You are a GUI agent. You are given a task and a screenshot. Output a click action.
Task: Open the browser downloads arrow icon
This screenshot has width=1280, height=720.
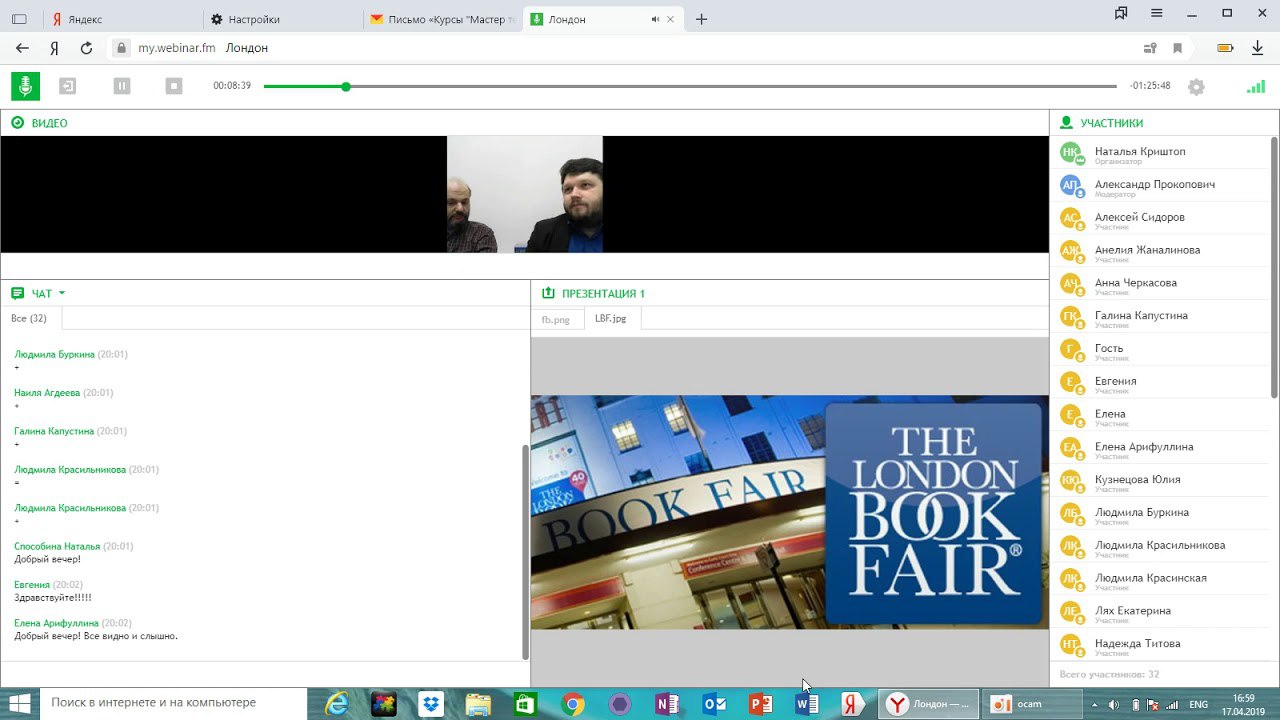[1257, 48]
